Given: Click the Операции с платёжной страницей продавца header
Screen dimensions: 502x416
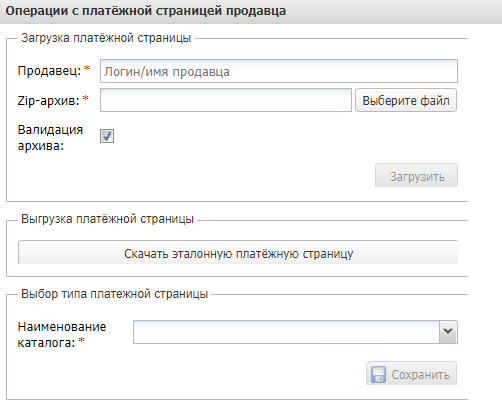Looking at the screenshot, I should click(x=146, y=11).
